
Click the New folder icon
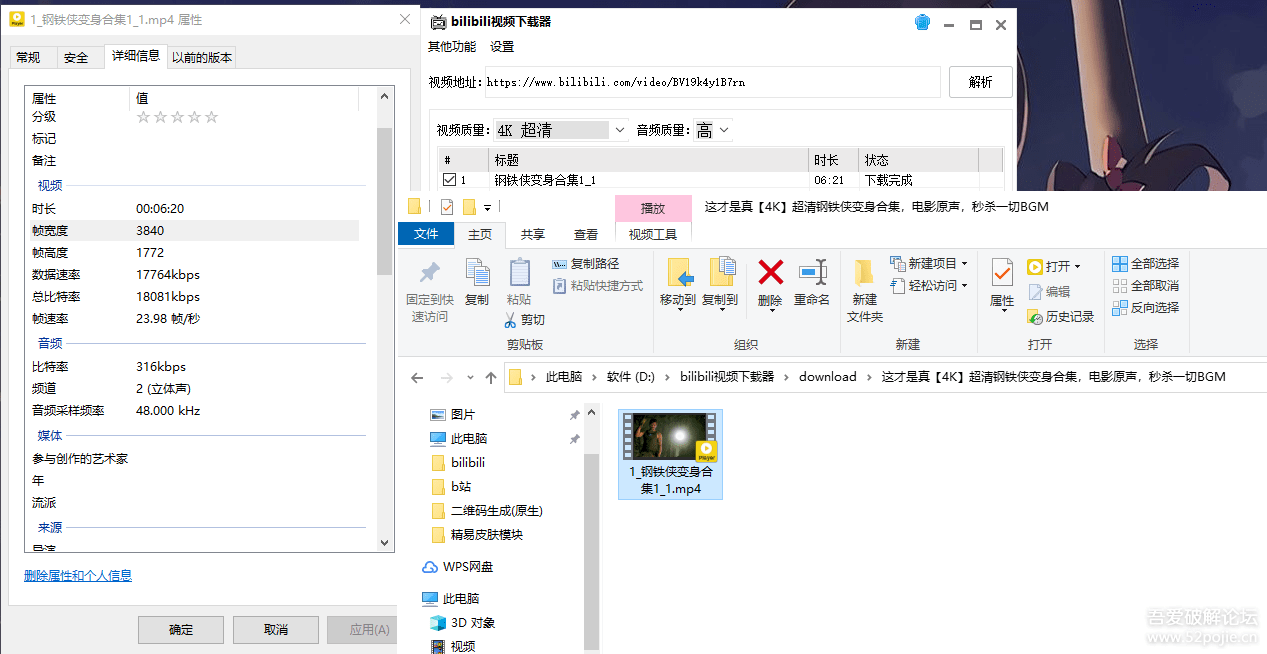point(865,272)
